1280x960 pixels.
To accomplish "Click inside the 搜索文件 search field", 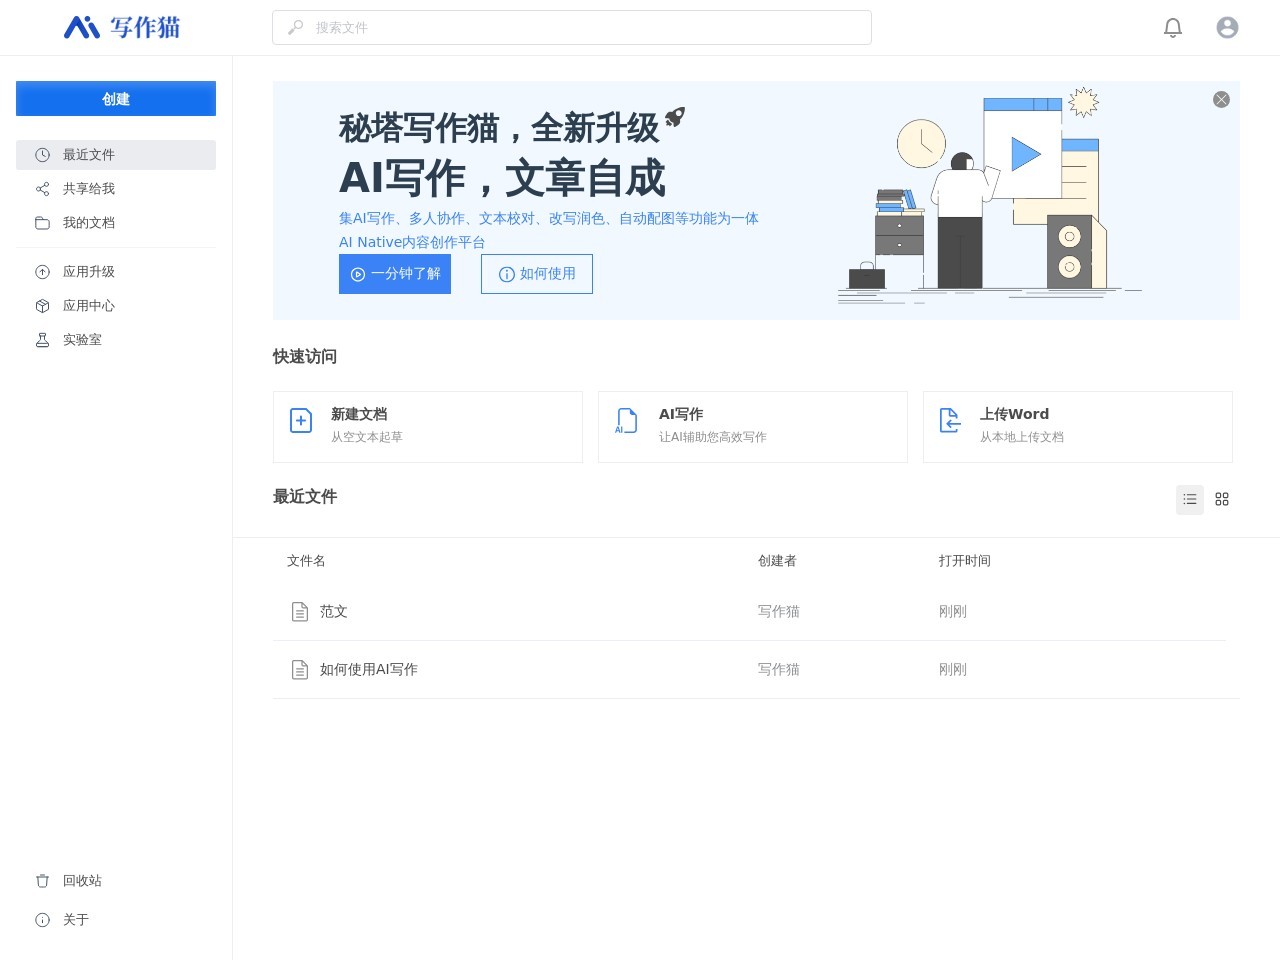I will tap(571, 27).
